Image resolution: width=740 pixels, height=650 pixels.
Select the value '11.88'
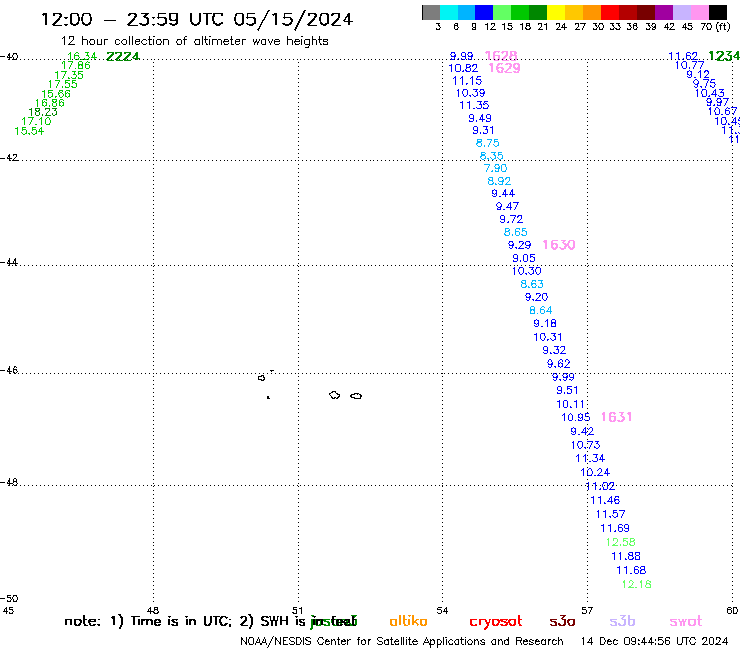point(626,557)
